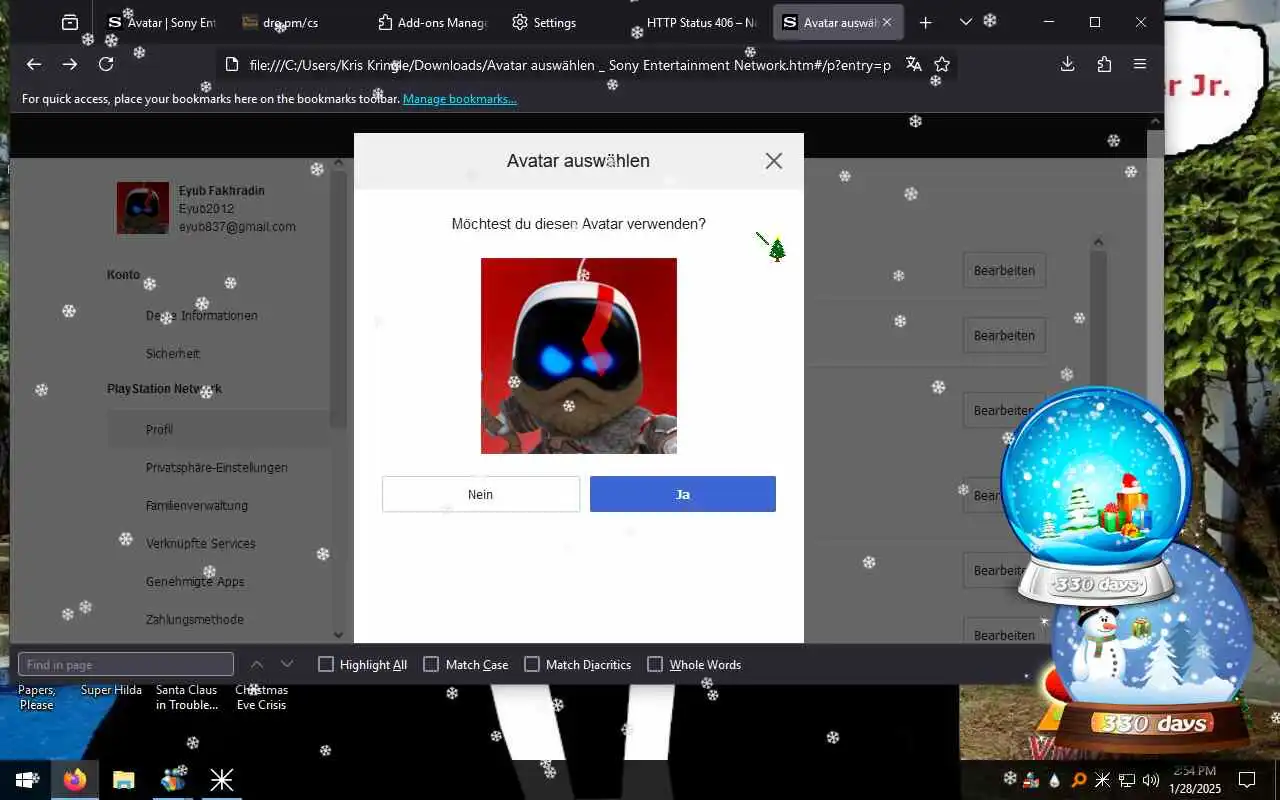Viewport: 1280px width, 800px height.
Task: Enable the Match Diacritics checkbox
Action: pos(532,664)
